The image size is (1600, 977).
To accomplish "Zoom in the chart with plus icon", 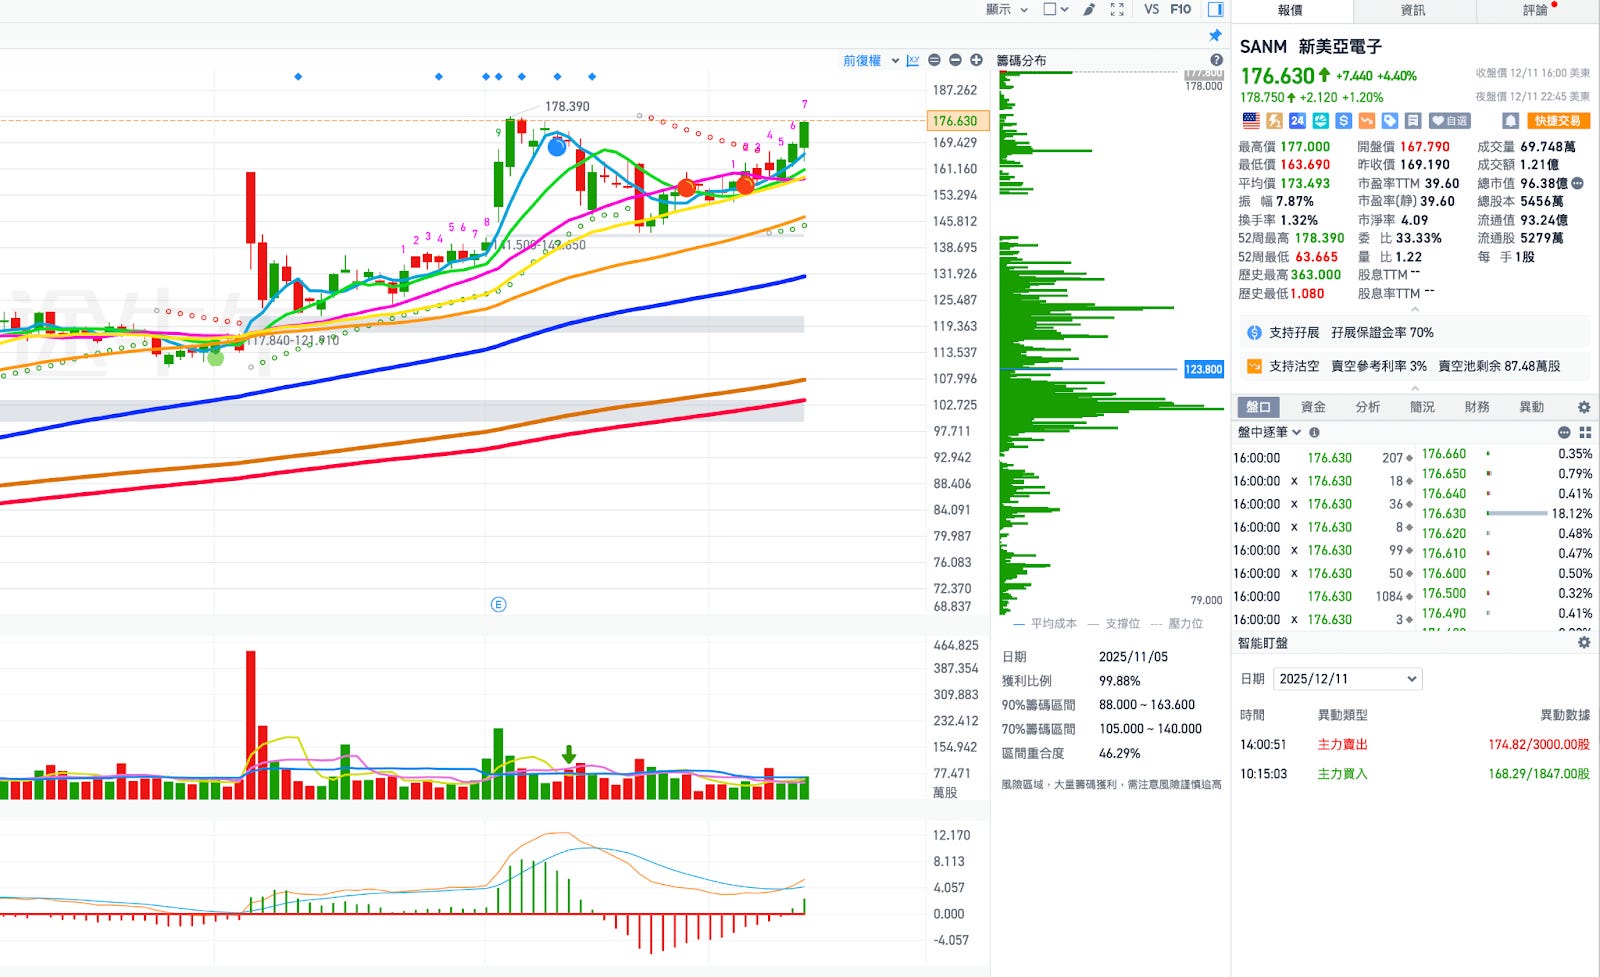I will point(976,61).
